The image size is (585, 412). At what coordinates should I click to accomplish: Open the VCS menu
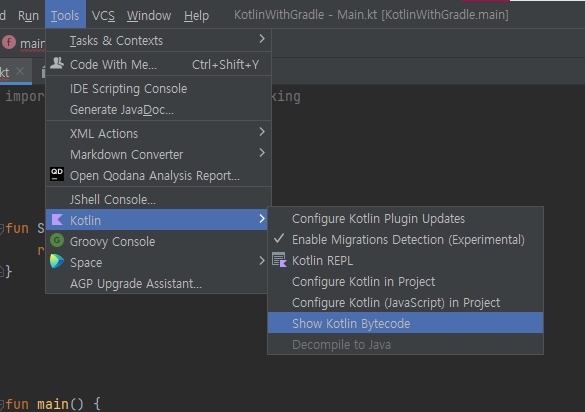point(103,16)
